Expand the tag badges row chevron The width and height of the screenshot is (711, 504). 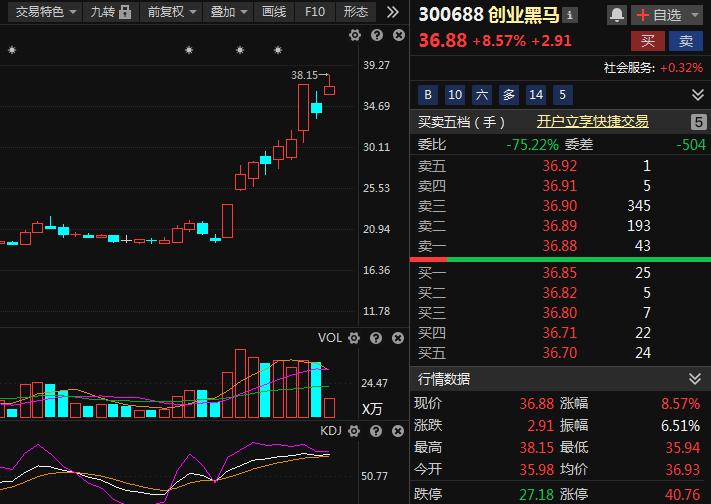pyautogui.click(x=697, y=95)
